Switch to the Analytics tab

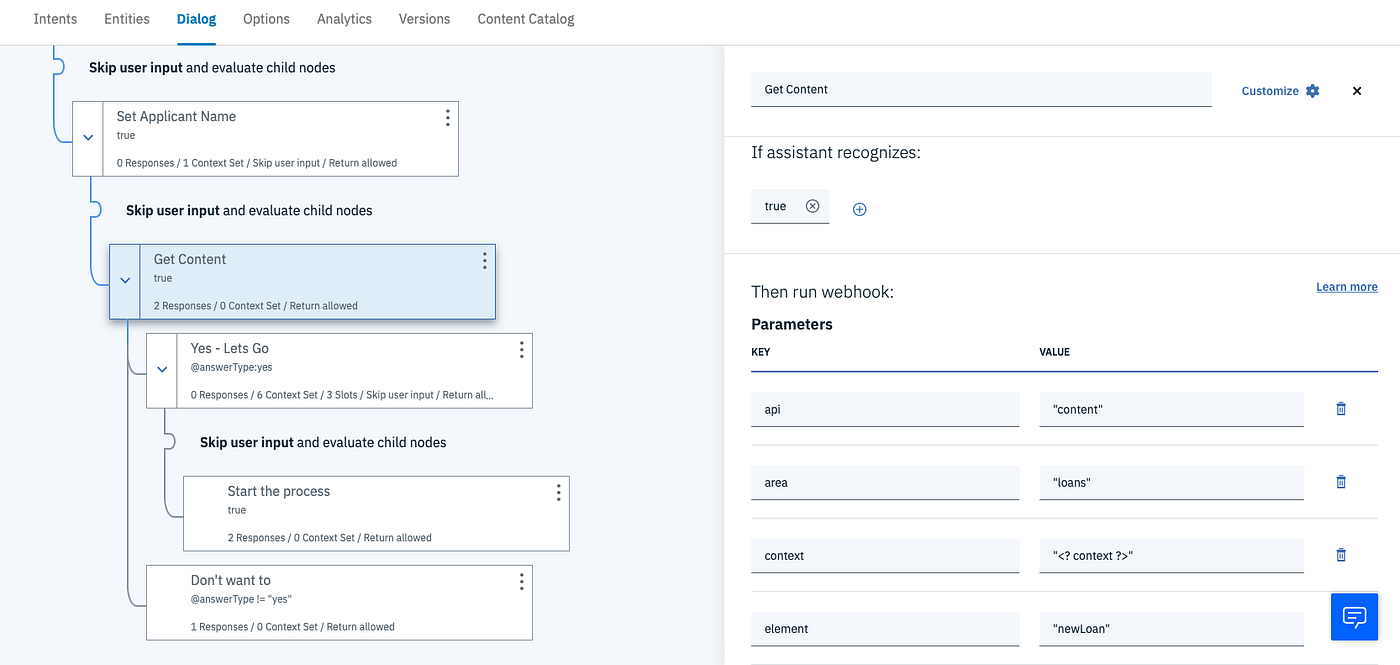[344, 18]
